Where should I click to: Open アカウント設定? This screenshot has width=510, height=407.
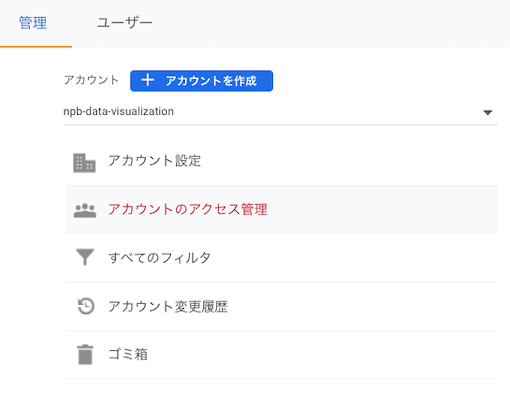coord(155,161)
